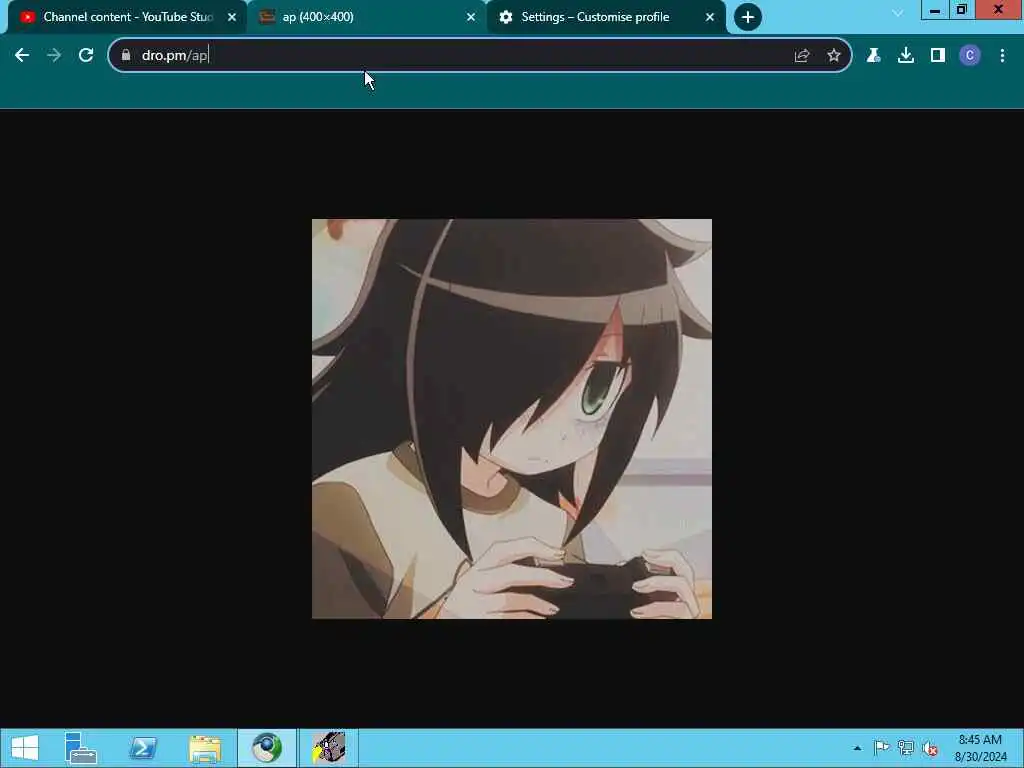Restore down the browser window
Viewport: 1024px width, 768px height.
tap(961, 10)
